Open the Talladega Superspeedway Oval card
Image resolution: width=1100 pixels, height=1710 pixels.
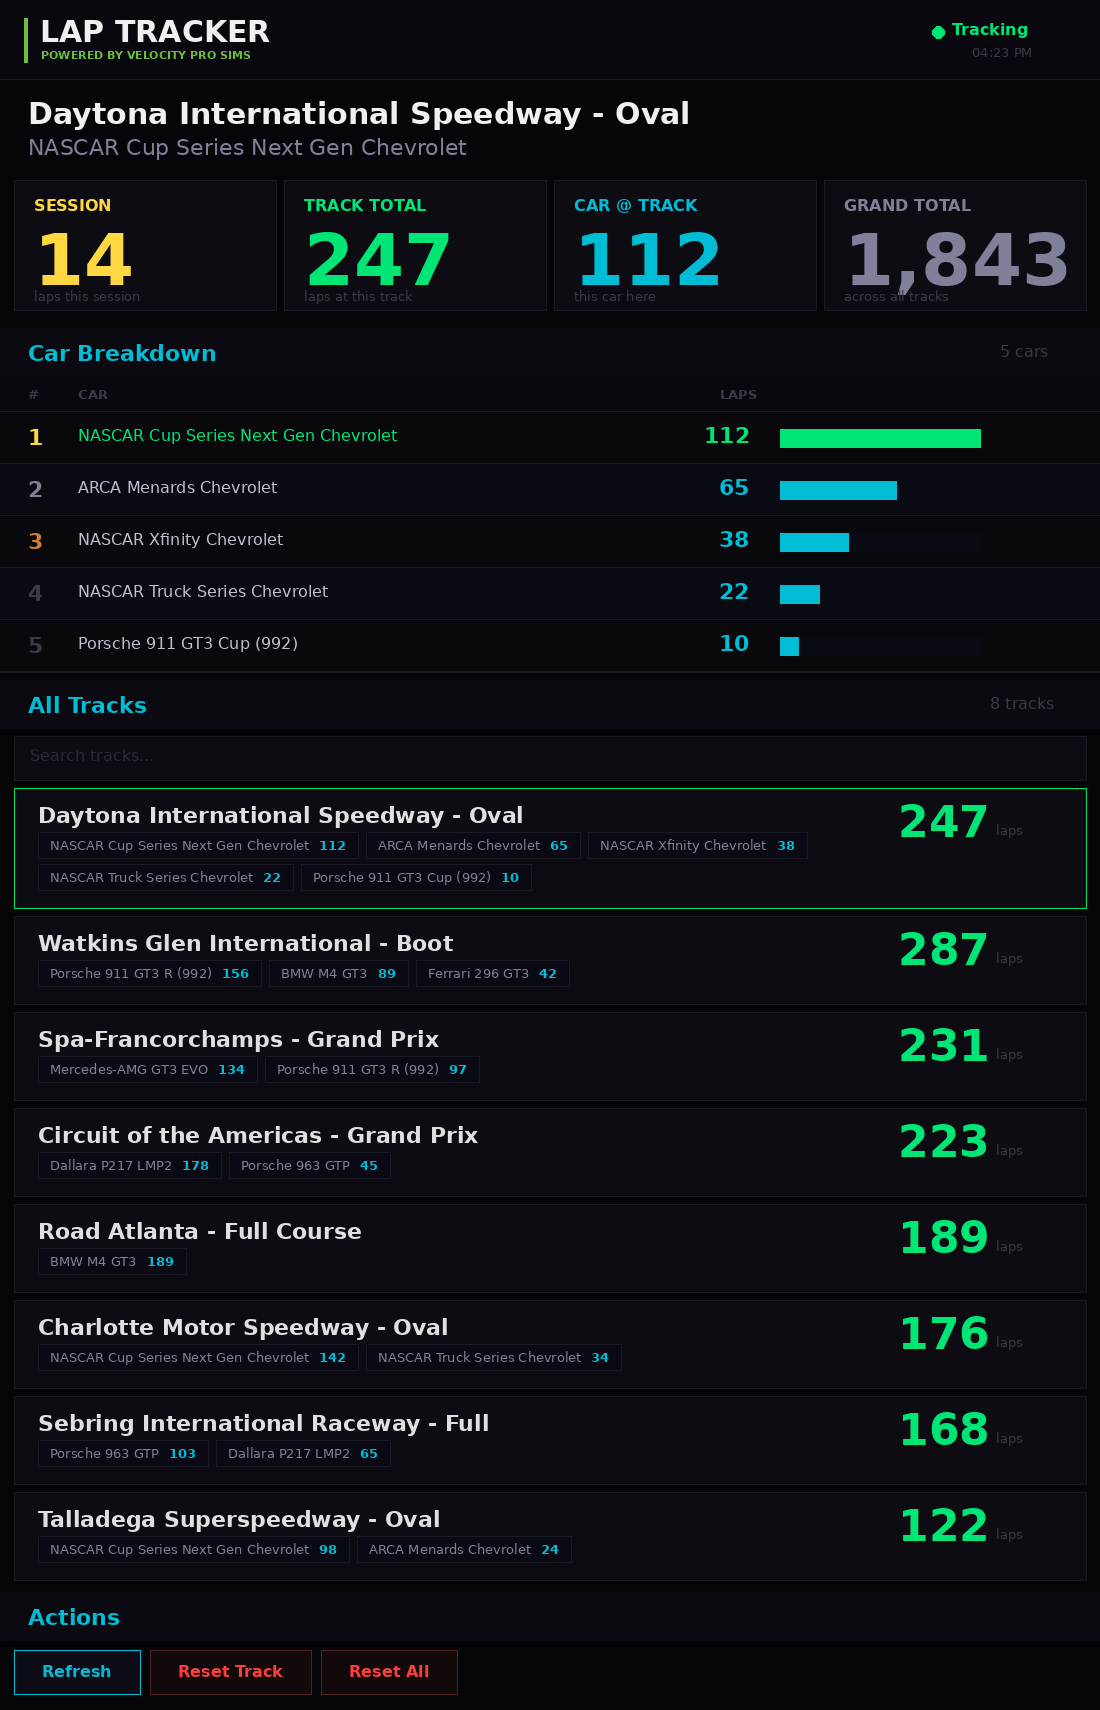point(550,1536)
